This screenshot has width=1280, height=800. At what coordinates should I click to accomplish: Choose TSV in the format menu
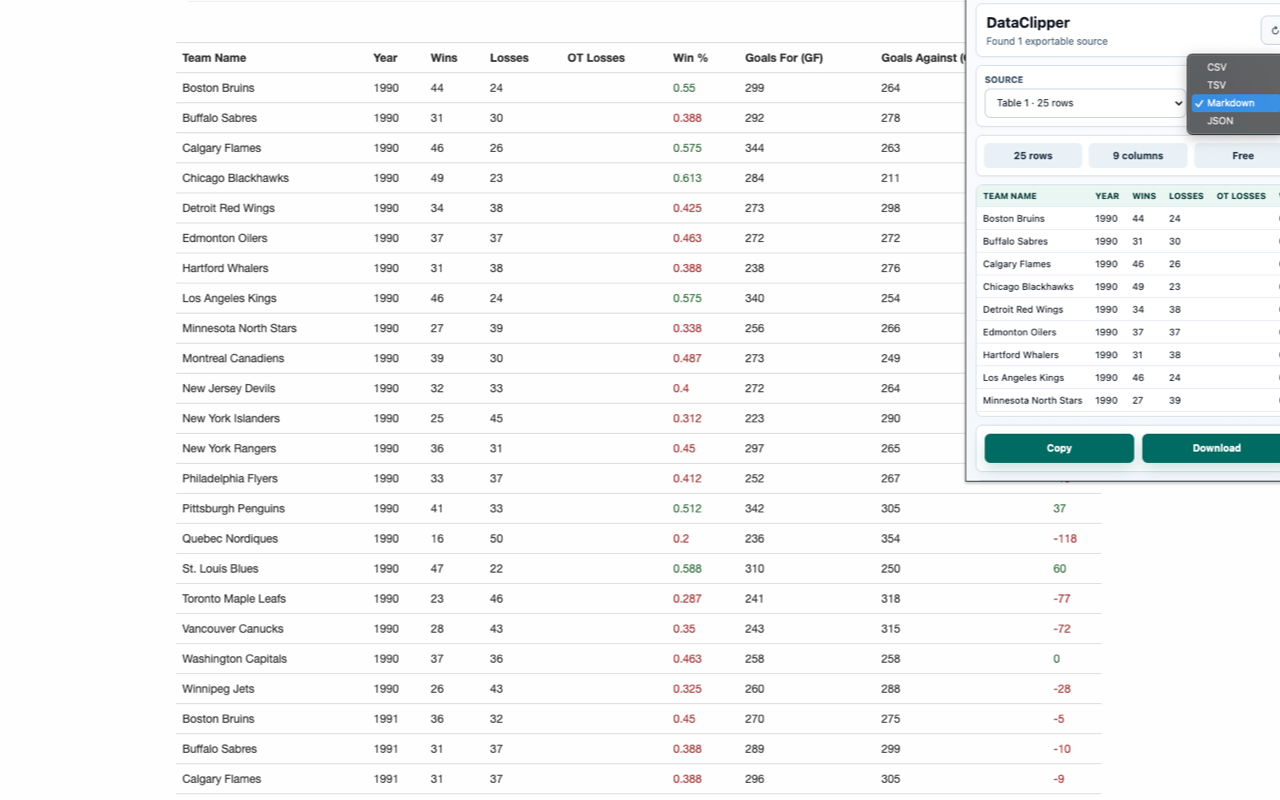click(1235, 85)
